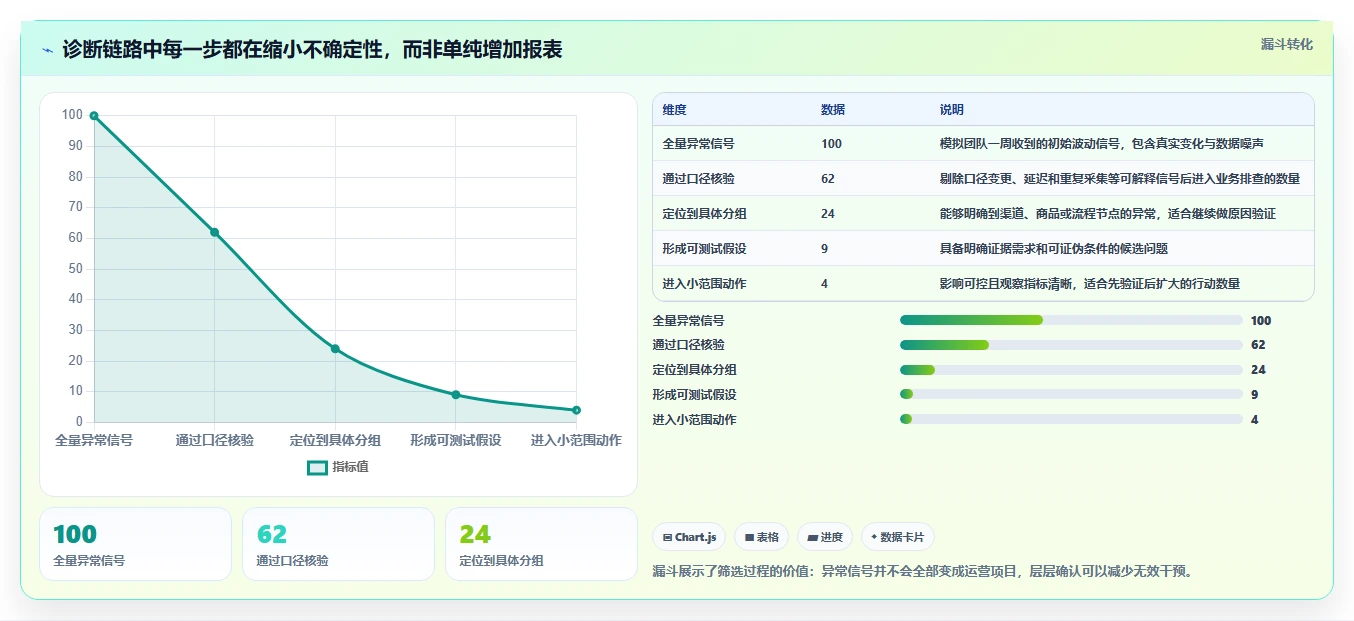Open the 62 通过口径核验 data card
Screen dimensions: 1354x621
tap(338, 544)
